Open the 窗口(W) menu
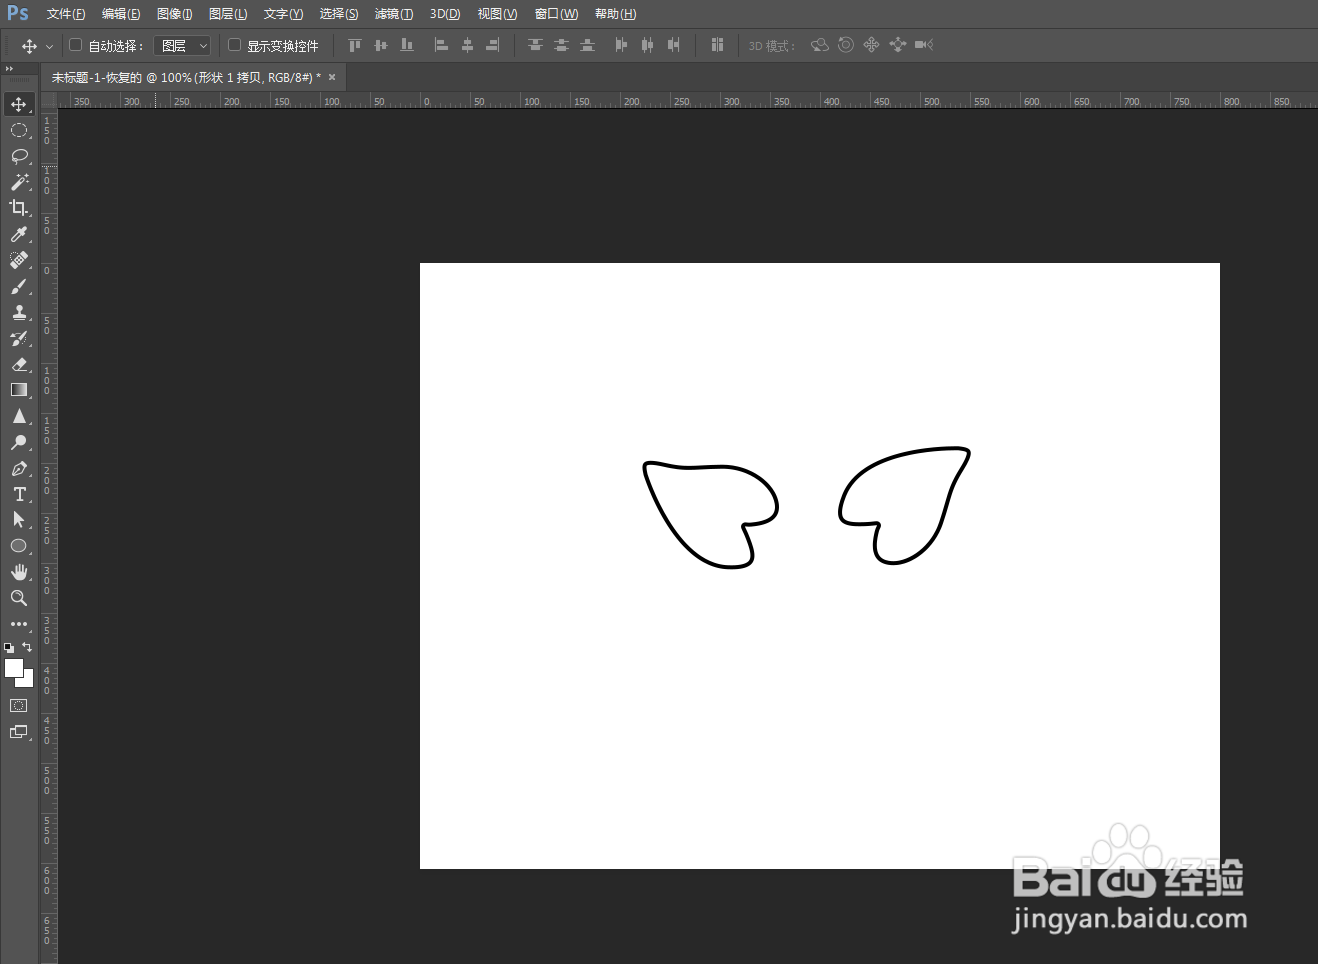 coord(556,14)
